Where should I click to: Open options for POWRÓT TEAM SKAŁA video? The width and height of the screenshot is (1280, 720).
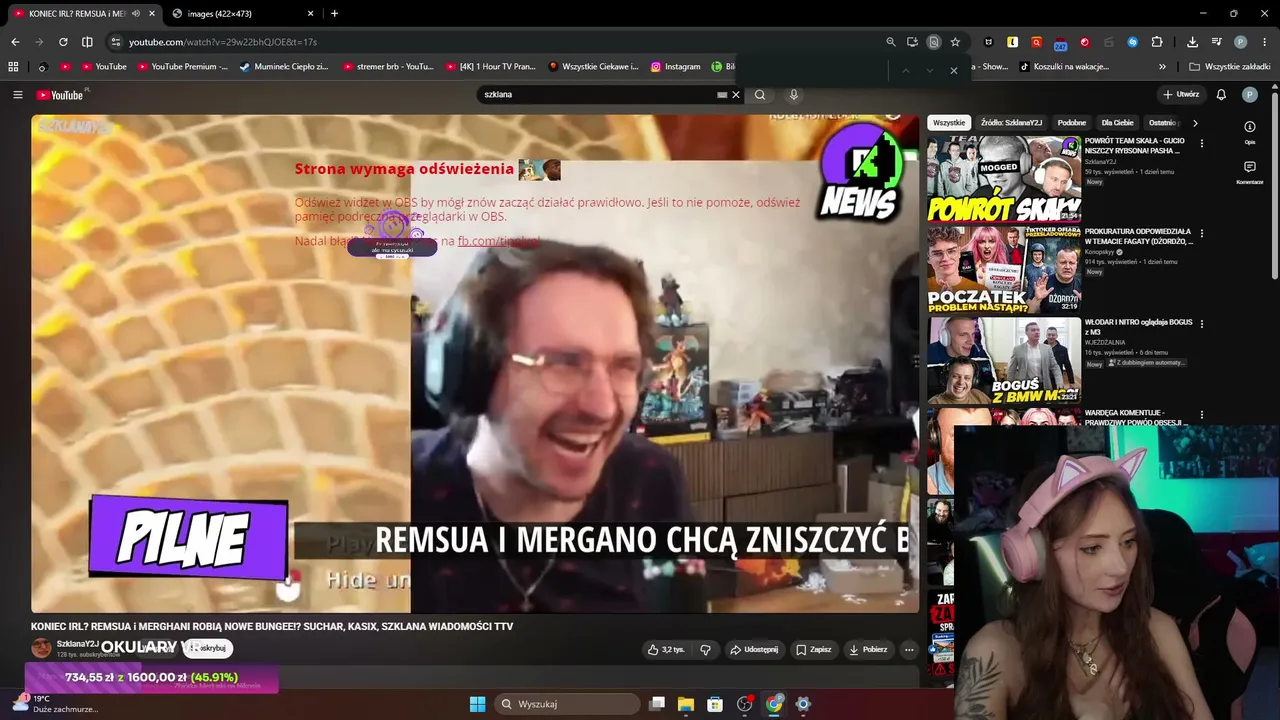pyautogui.click(x=1202, y=144)
